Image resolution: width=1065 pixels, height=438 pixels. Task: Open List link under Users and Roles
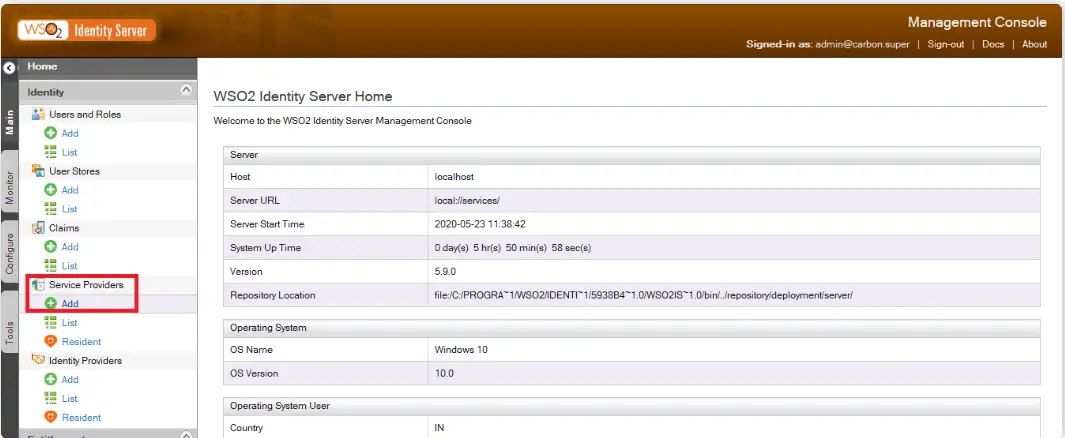coord(69,152)
